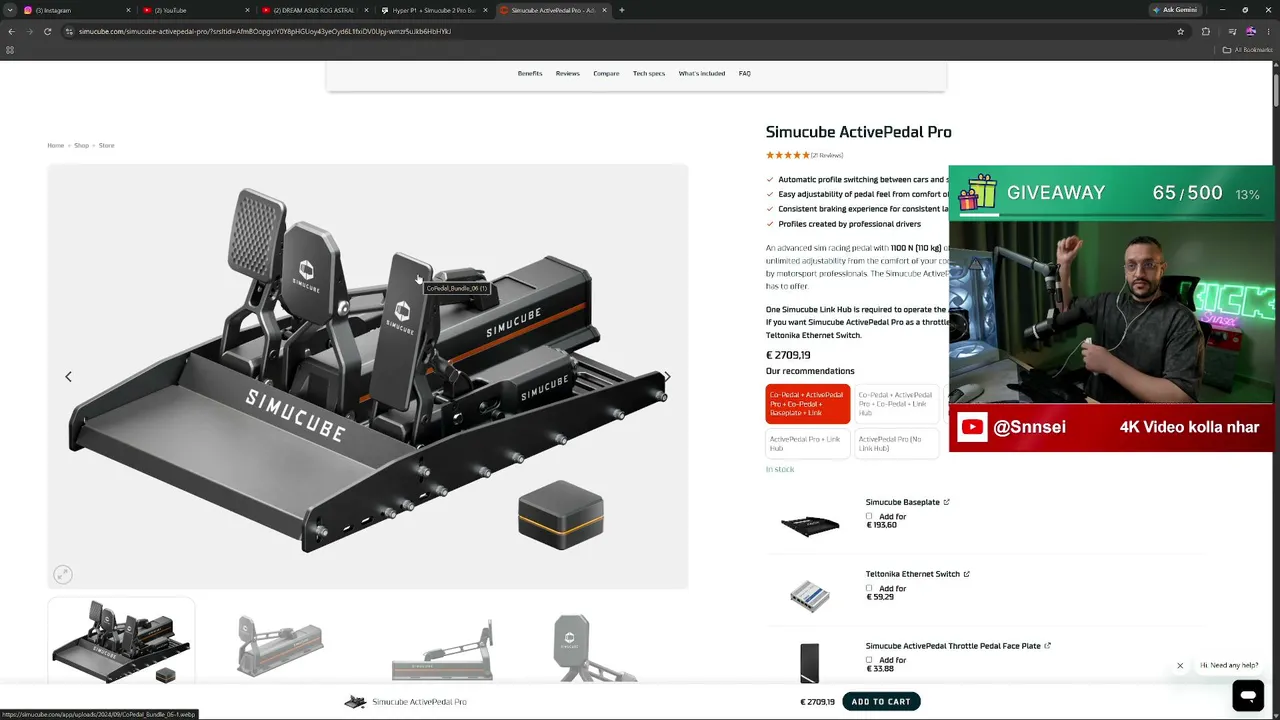Open Throttle Pedal Face Plate external link icon

pyautogui.click(x=1048, y=646)
